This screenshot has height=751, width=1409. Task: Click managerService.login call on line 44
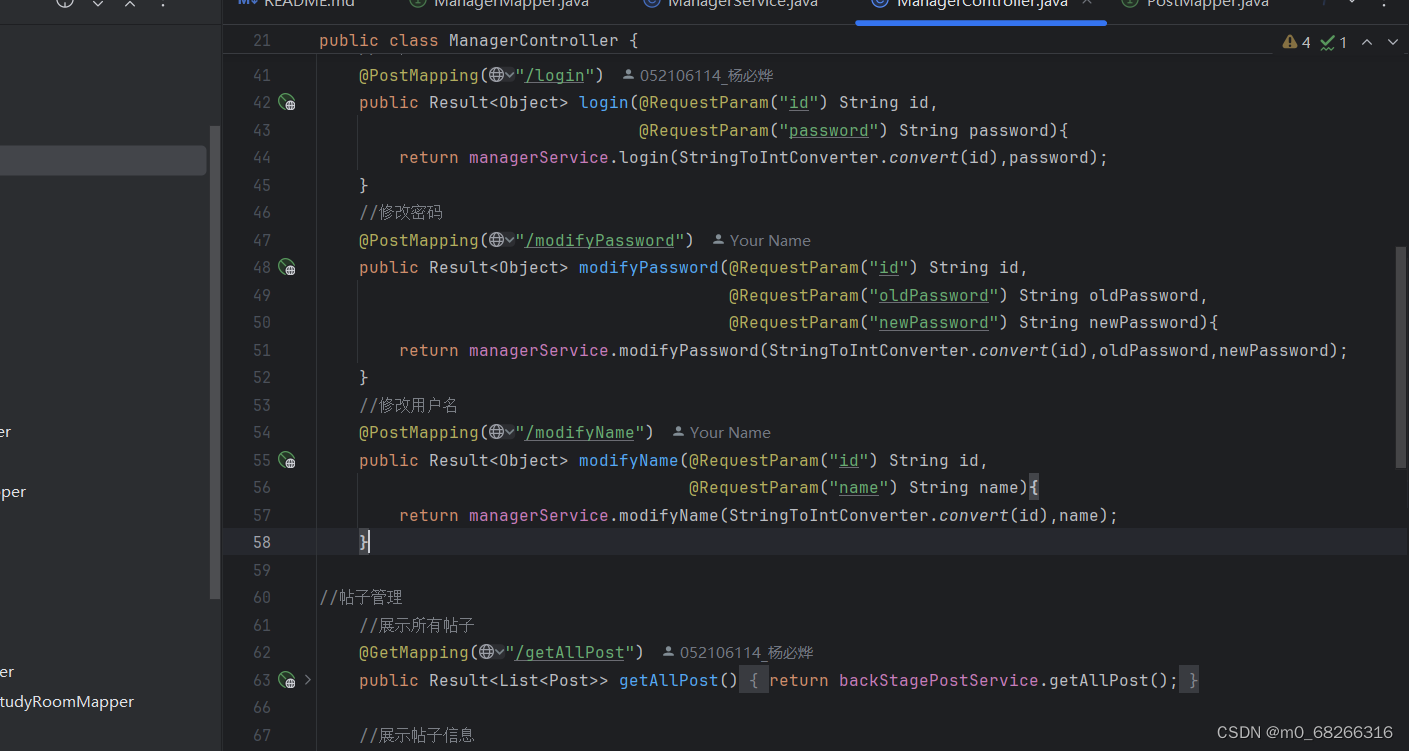click(x=569, y=157)
